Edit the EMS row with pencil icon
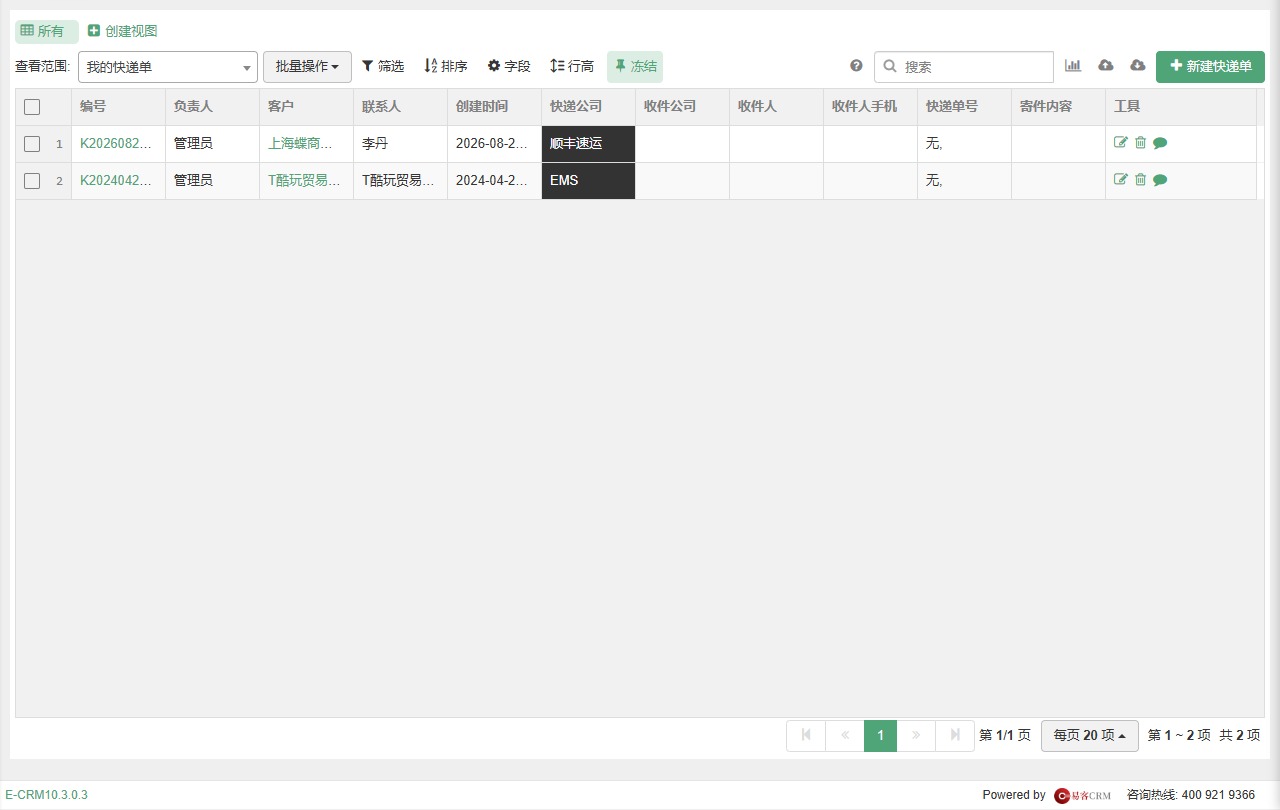 (x=1121, y=180)
